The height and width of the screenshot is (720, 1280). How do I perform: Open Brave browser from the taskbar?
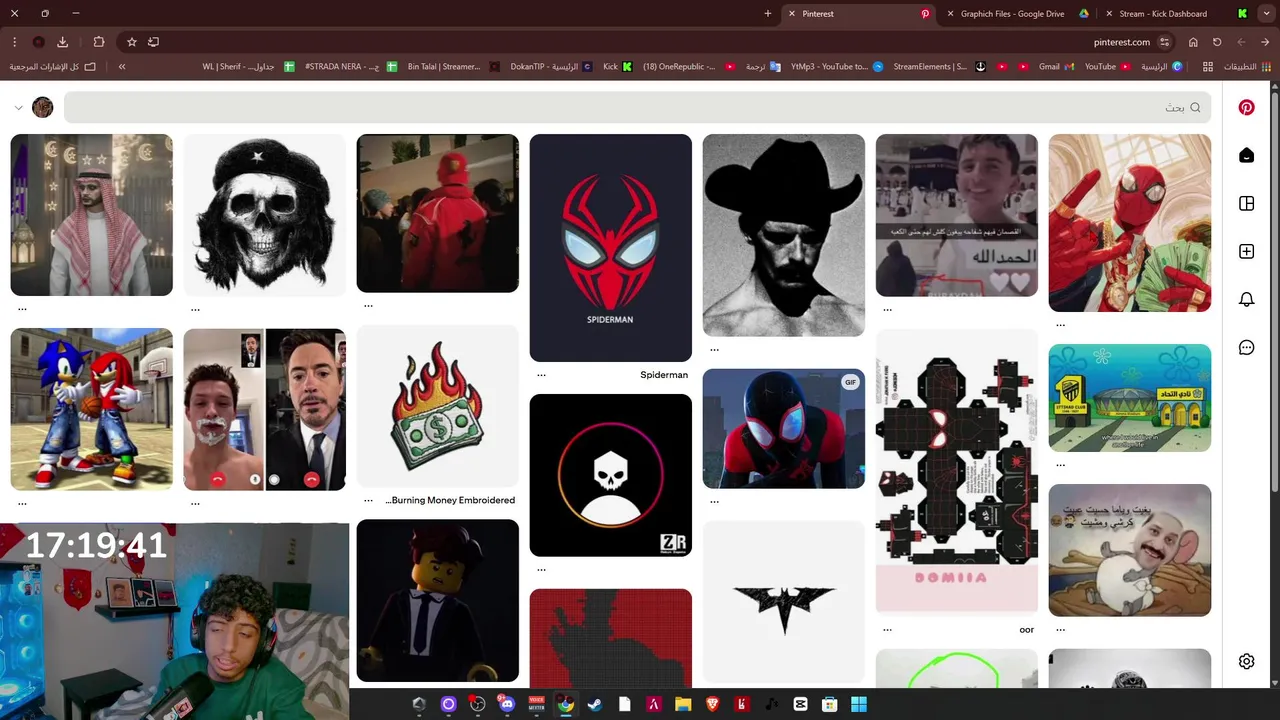[712, 704]
